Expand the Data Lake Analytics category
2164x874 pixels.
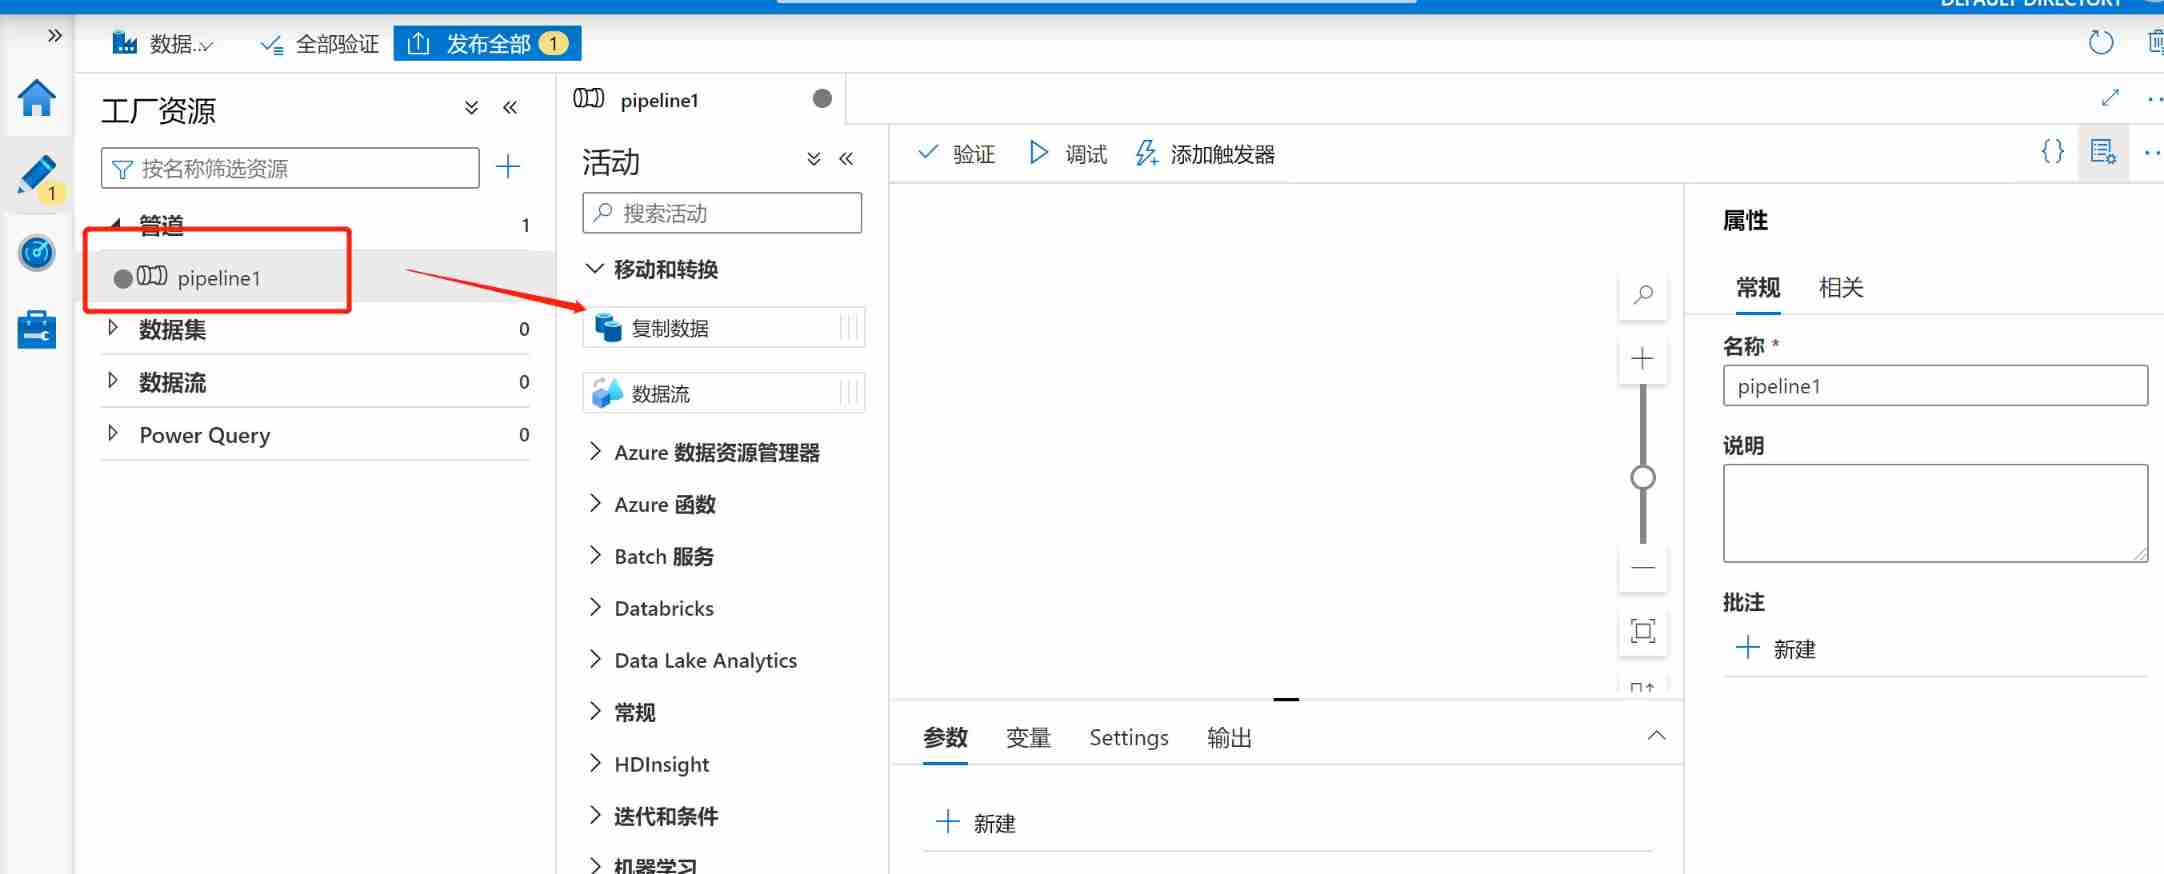[595, 659]
